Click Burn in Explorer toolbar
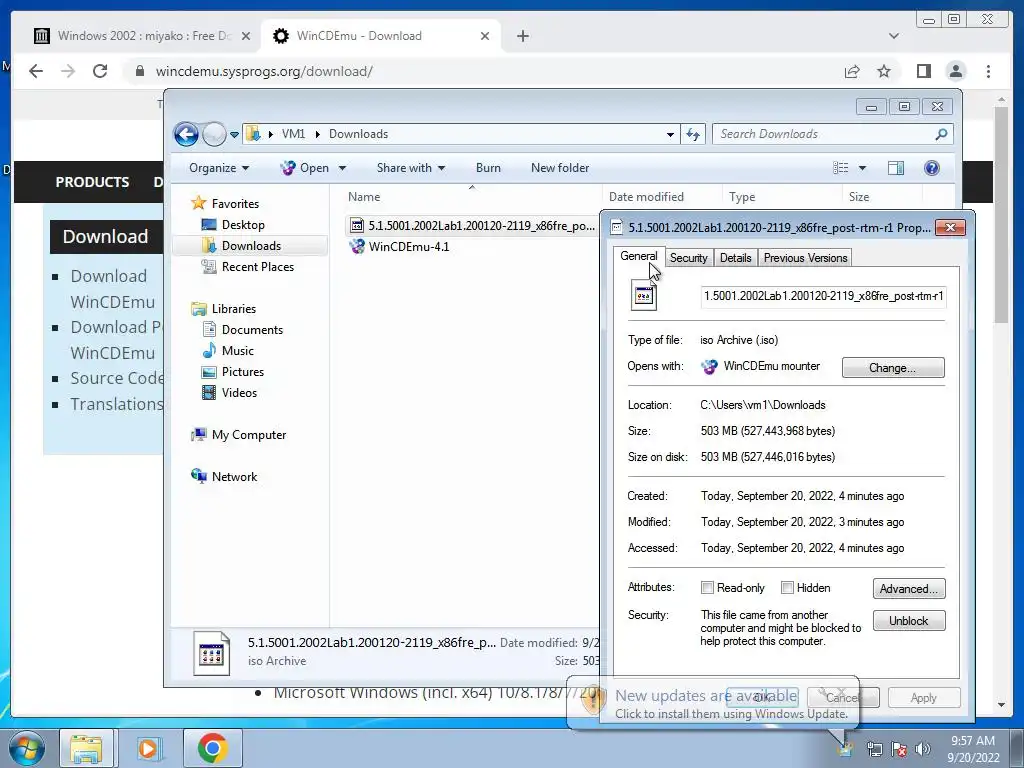 coord(488,168)
